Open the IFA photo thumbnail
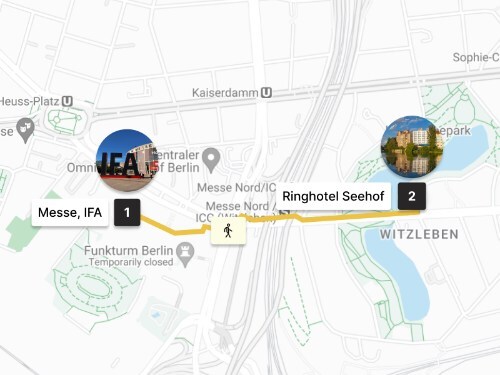Image resolution: width=500 pixels, height=375 pixels. 126,160
